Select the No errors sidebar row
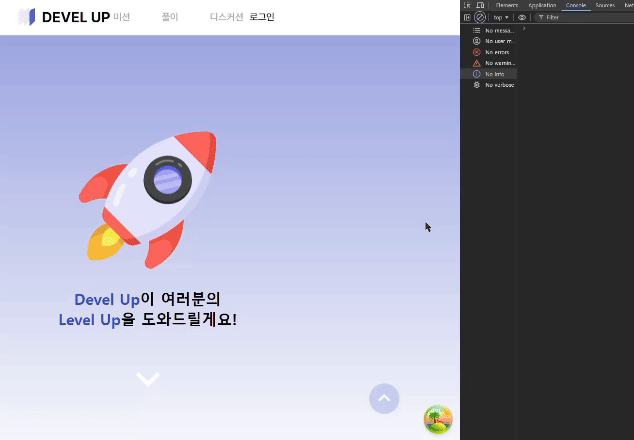The image size is (634, 440). 489,52
